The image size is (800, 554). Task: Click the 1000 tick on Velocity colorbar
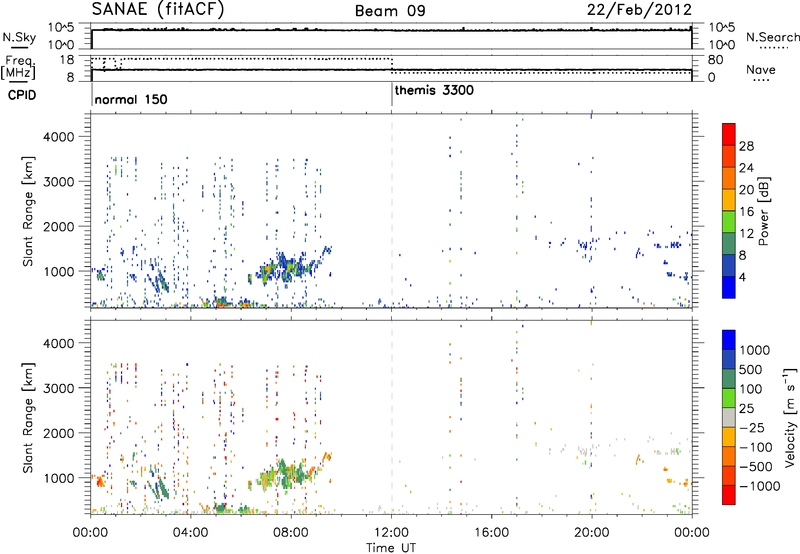755,350
